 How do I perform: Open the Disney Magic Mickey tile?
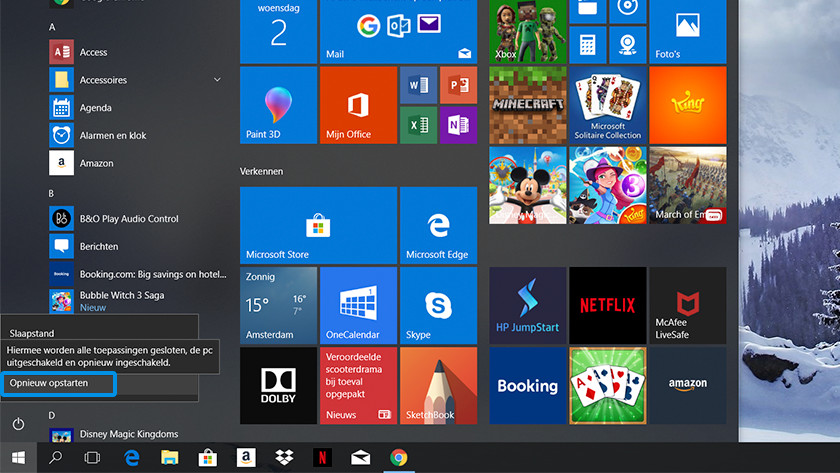(528, 185)
